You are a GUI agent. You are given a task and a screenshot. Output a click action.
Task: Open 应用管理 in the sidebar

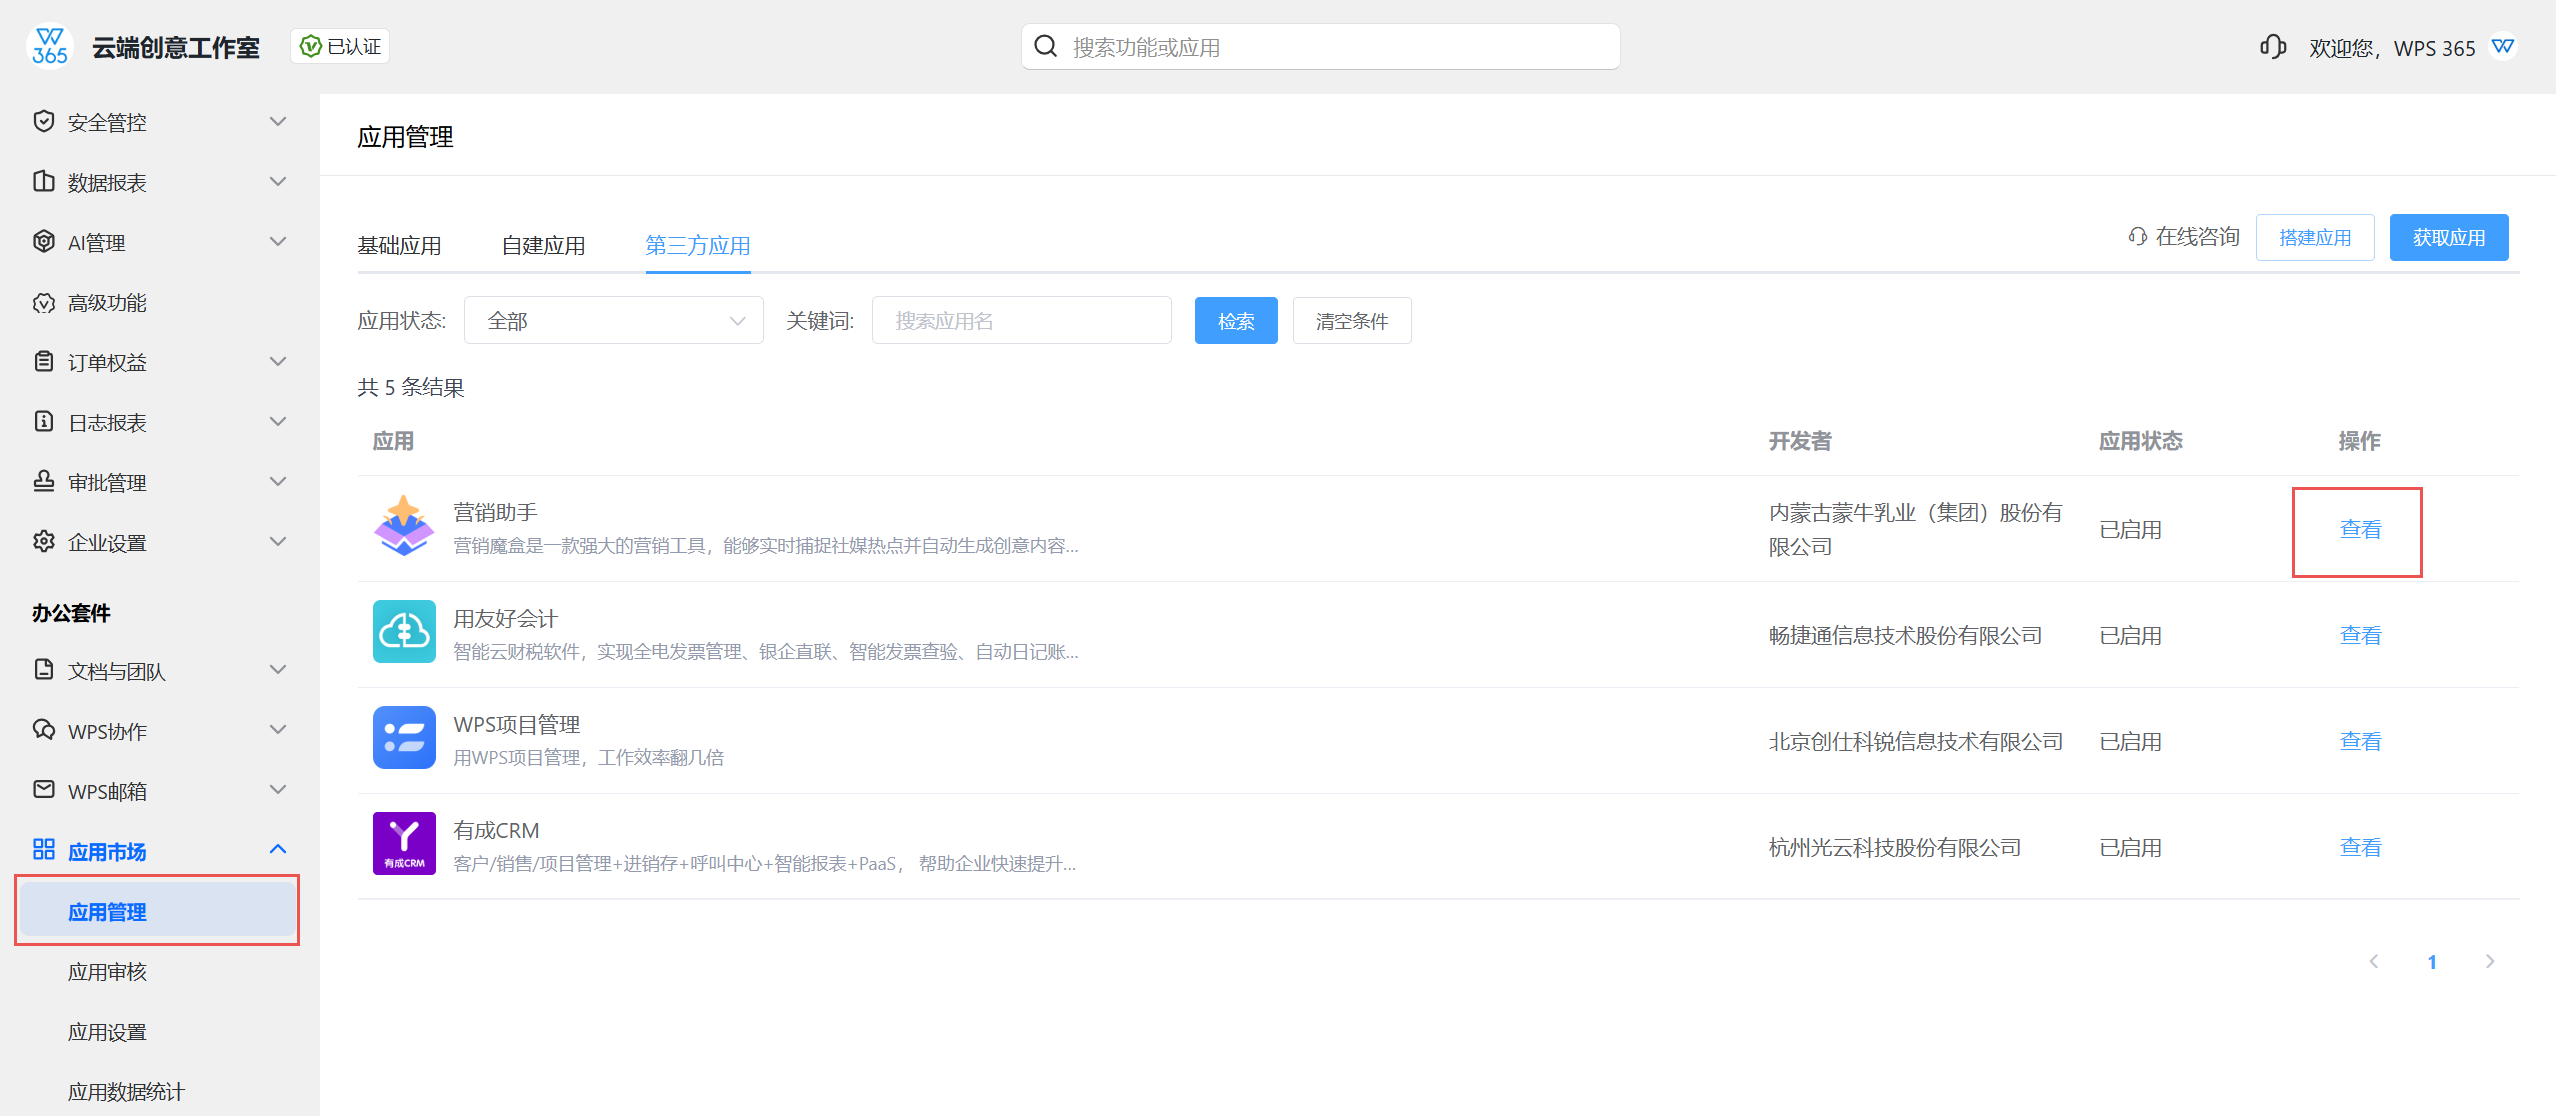tap(157, 911)
